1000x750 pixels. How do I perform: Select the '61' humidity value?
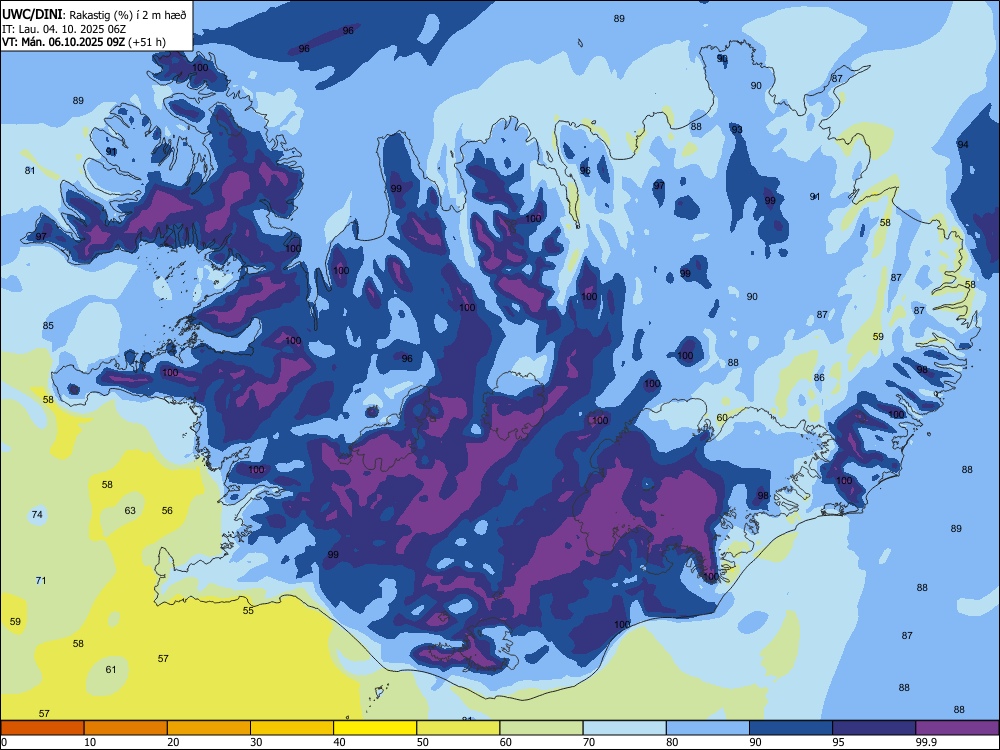click(x=111, y=669)
